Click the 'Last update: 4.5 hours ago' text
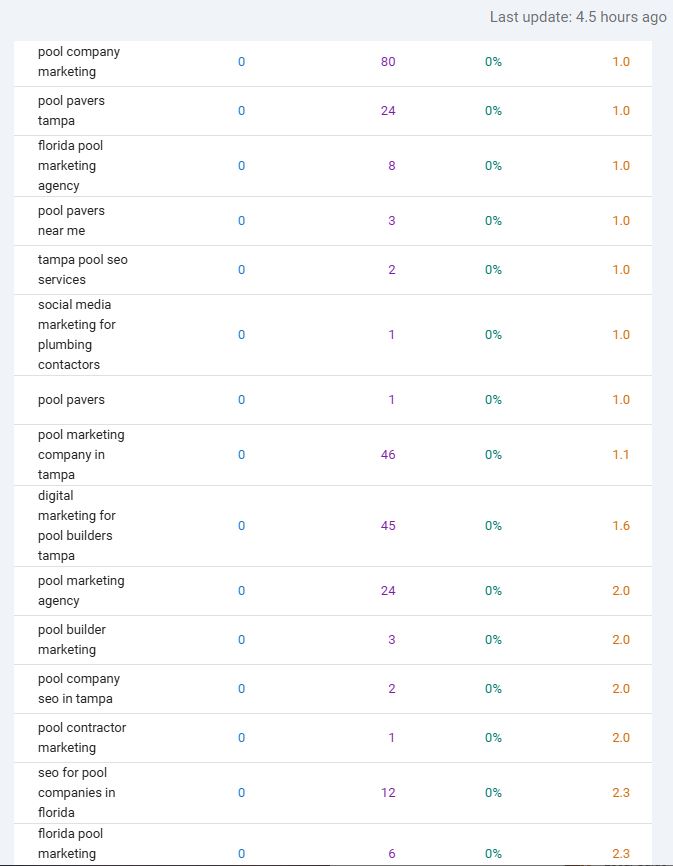 tap(571, 16)
